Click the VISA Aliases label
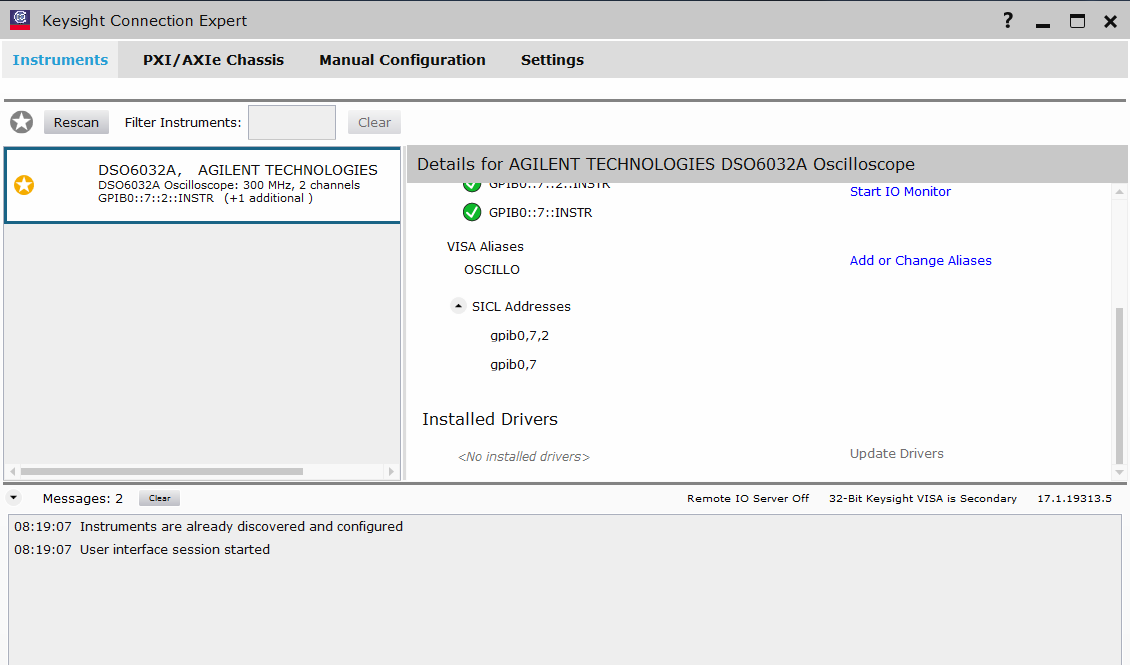Screen dimensions: 1130x665 485,246
